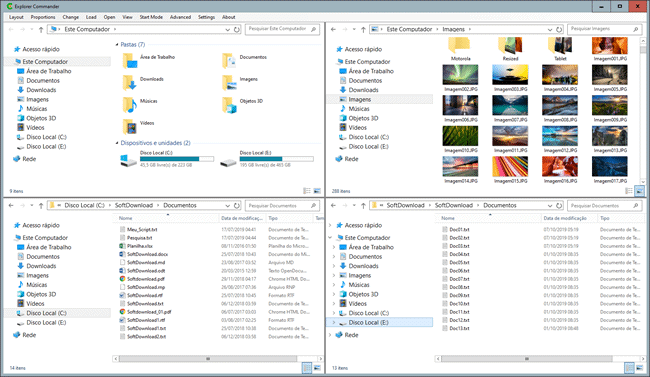Open the Resized folder in Imagens
This screenshot has width=650, height=377.
(x=510, y=49)
